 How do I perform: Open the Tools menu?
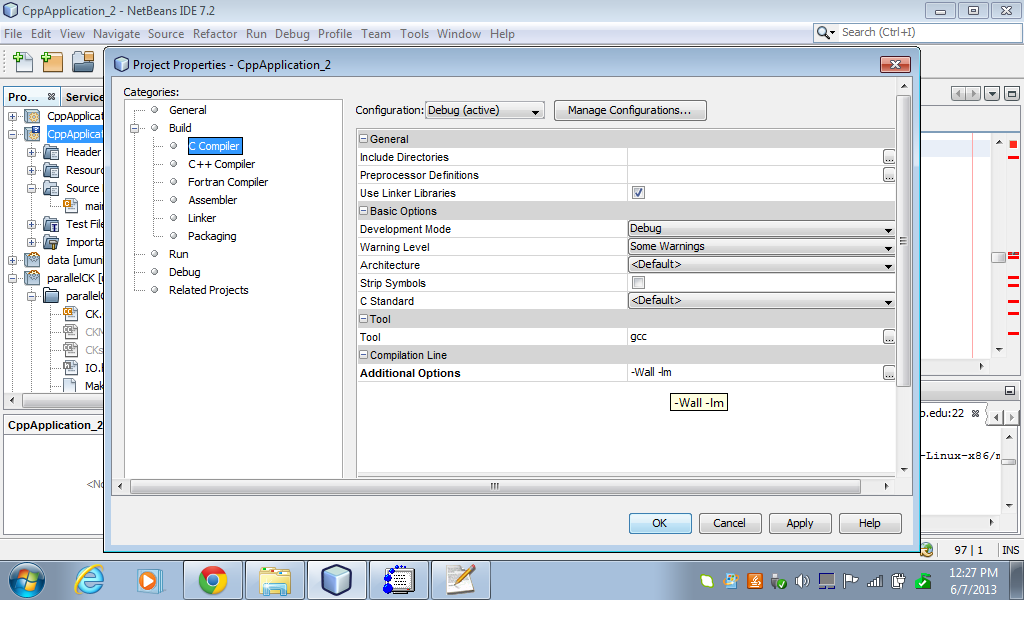coord(414,34)
